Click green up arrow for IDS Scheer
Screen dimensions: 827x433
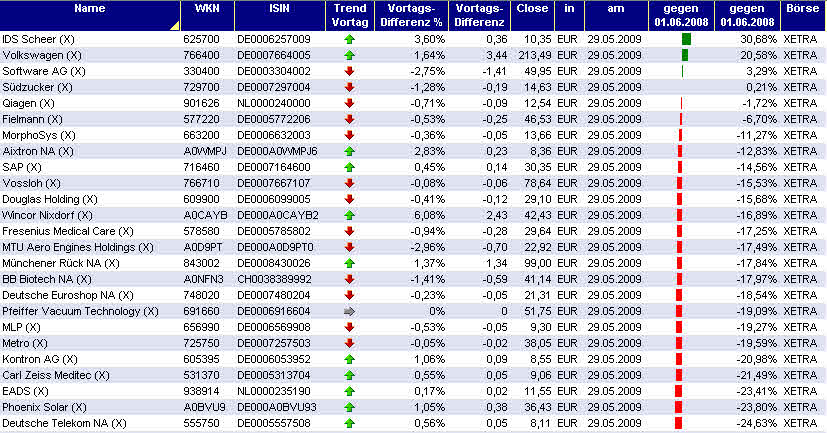click(x=349, y=39)
